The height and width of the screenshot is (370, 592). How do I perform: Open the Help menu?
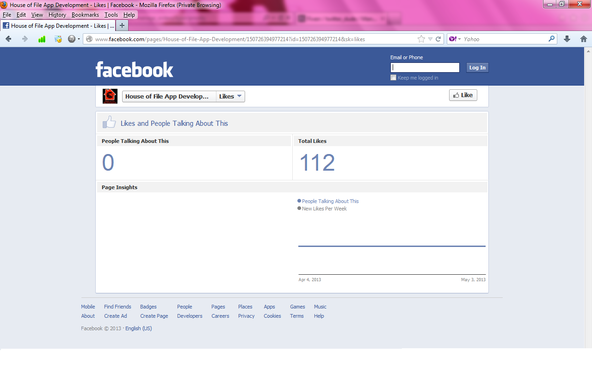click(129, 15)
